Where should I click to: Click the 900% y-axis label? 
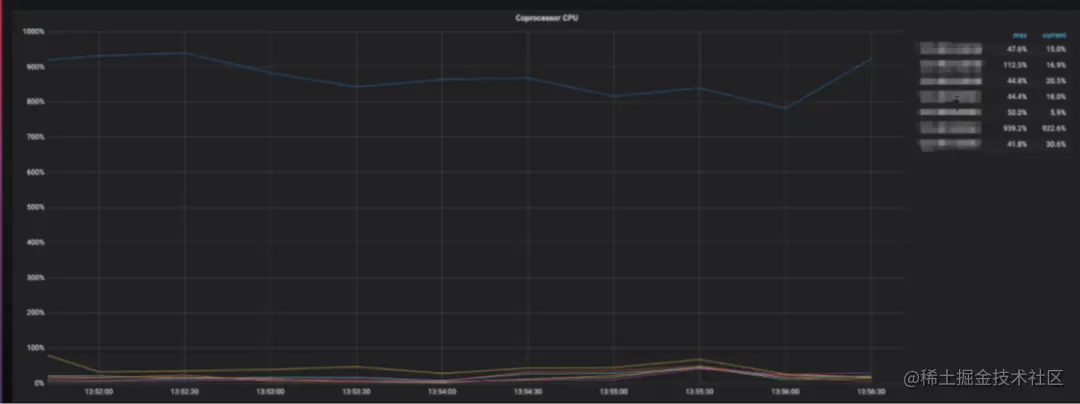(34, 67)
